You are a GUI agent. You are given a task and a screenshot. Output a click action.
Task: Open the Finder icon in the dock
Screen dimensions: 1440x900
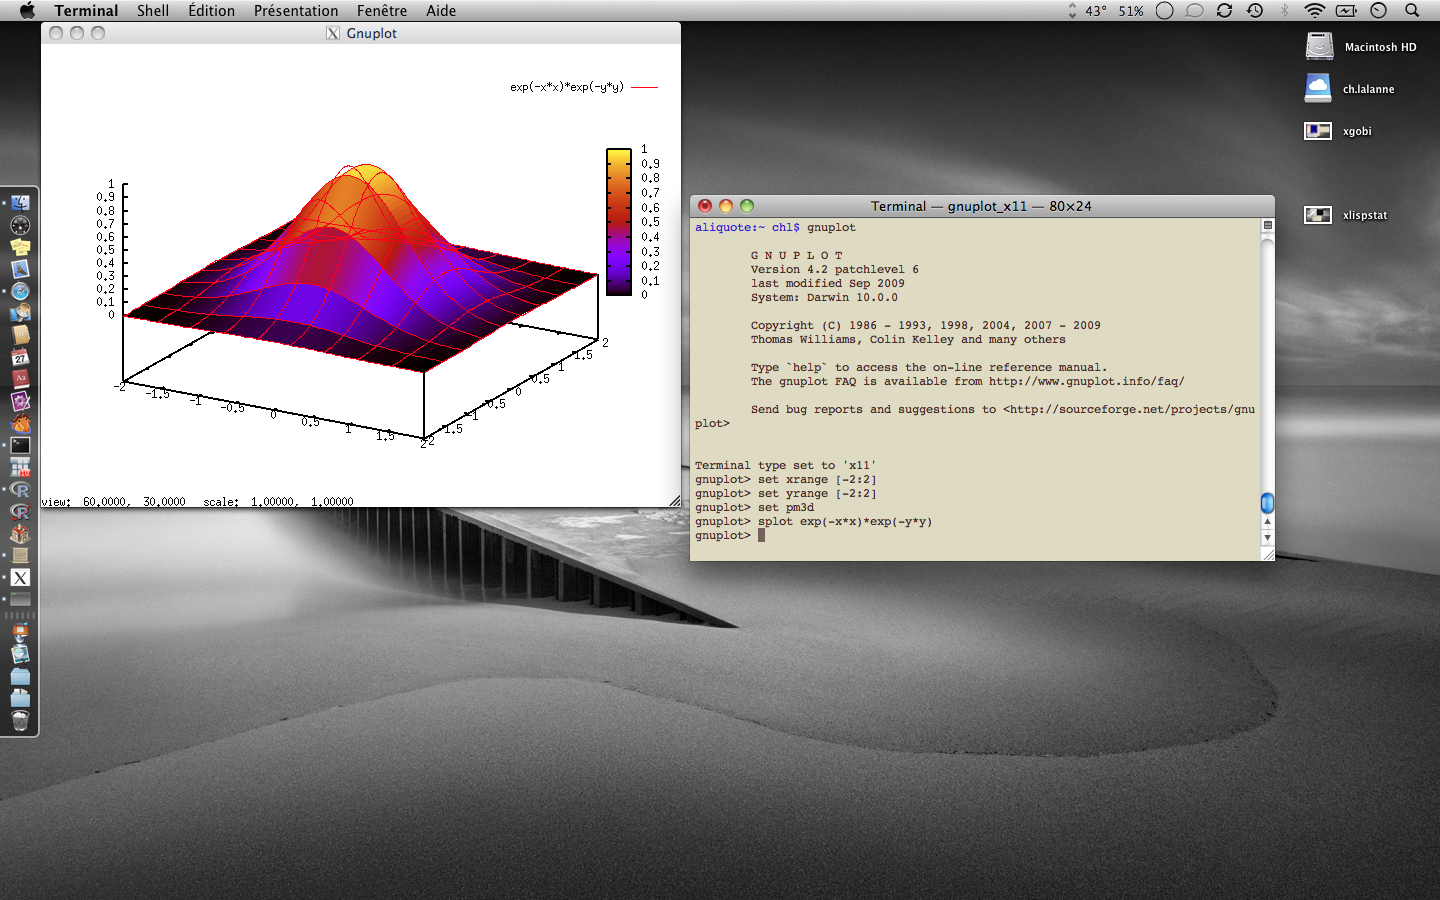pyautogui.click(x=20, y=203)
